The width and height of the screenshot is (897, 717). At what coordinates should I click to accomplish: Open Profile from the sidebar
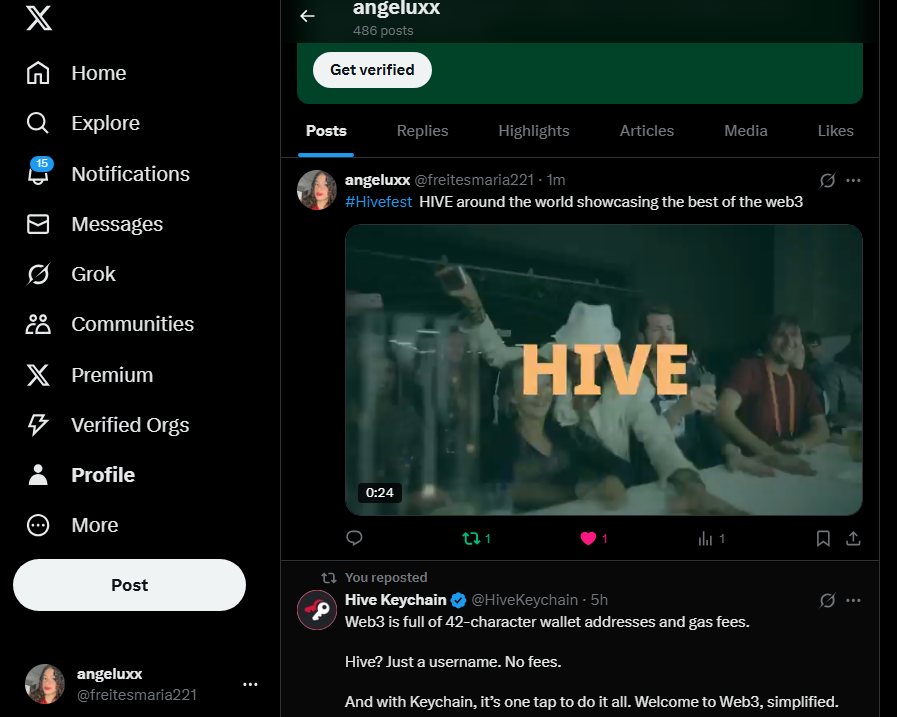(80, 475)
